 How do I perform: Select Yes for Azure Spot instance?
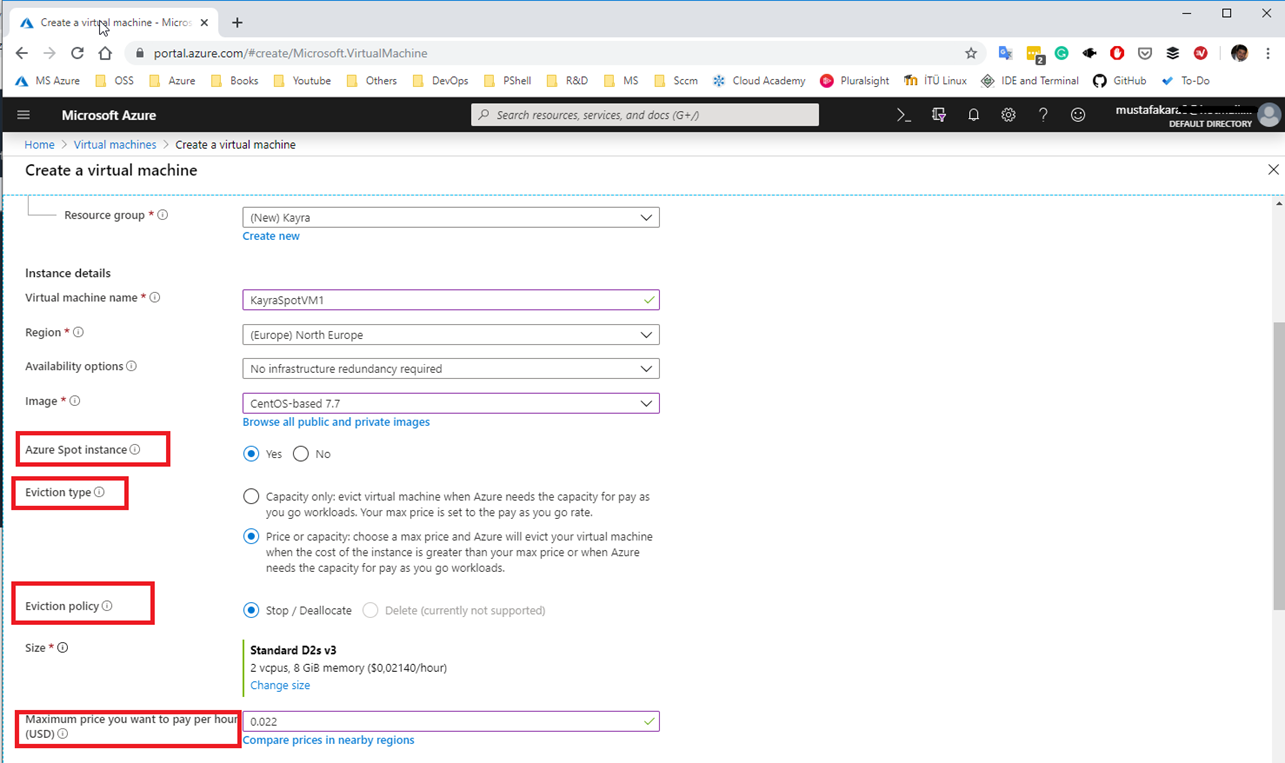point(251,454)
